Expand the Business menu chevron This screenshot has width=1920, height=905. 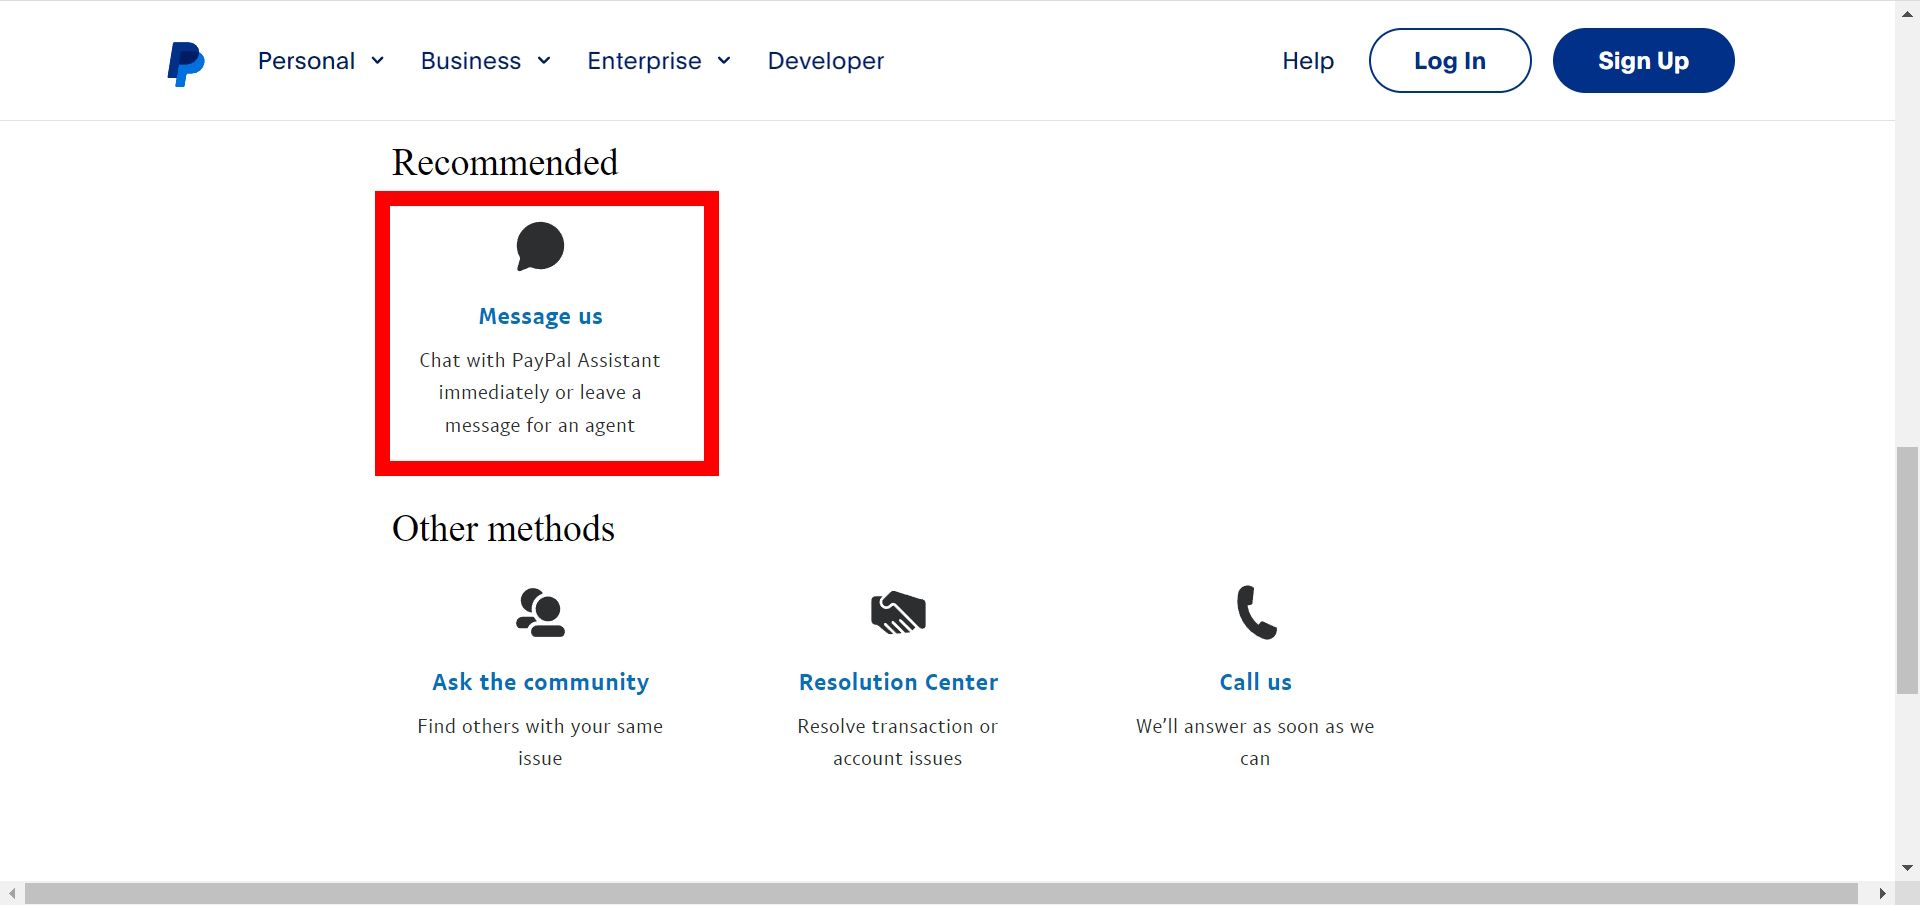click(x=543, y=61)
